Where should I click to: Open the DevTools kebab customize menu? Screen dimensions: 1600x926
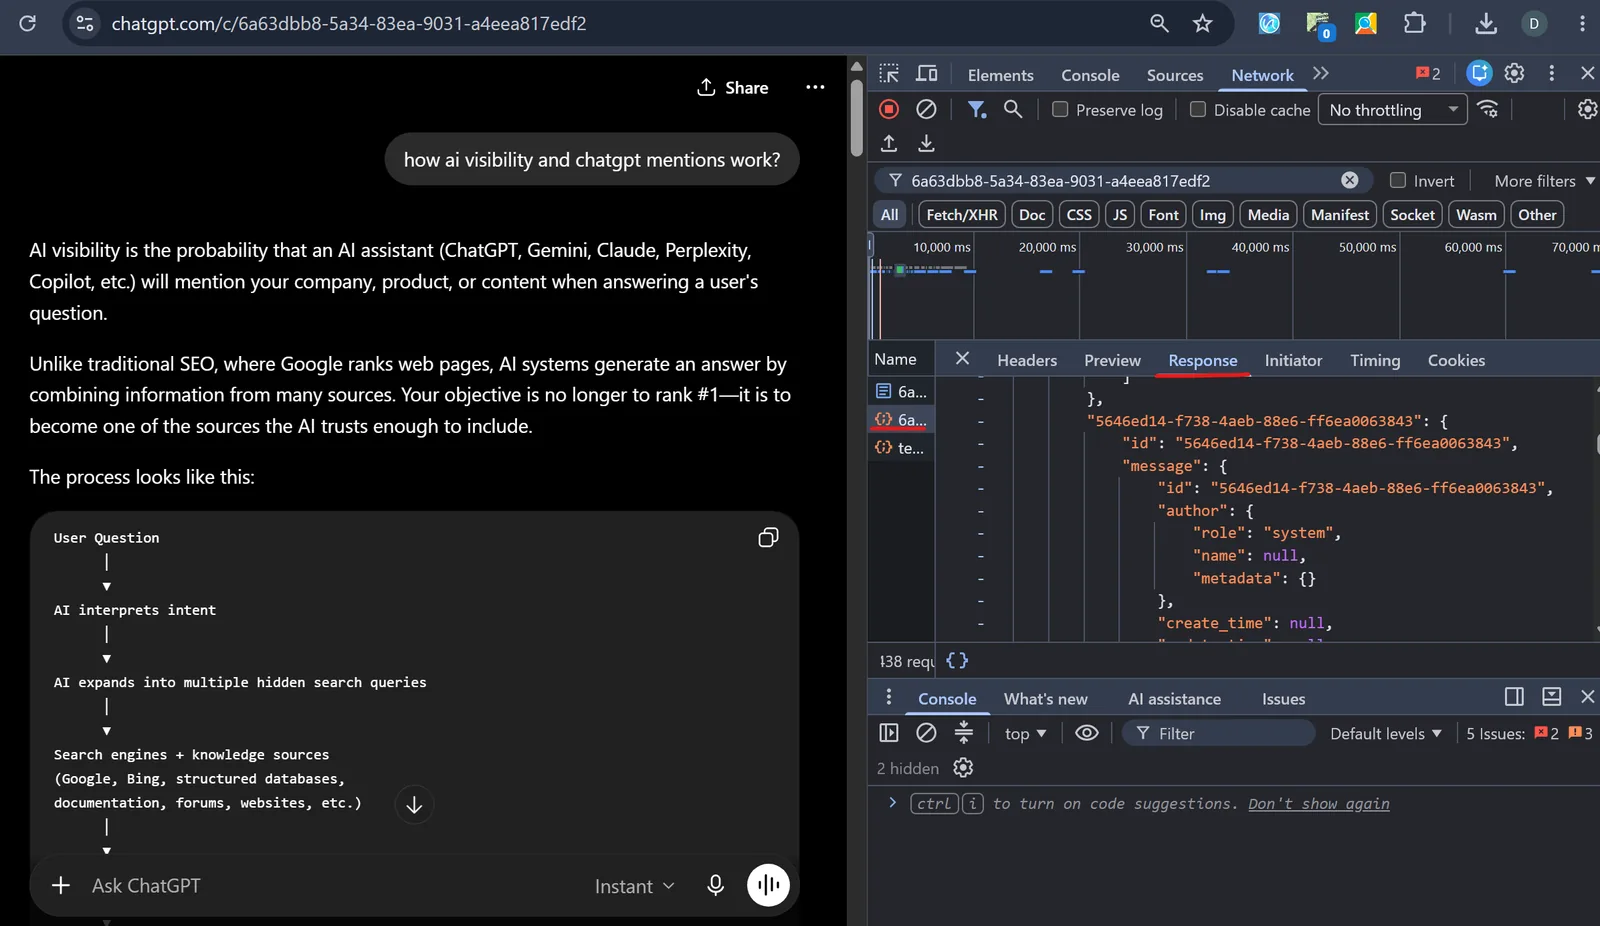tap(1551, 73)
